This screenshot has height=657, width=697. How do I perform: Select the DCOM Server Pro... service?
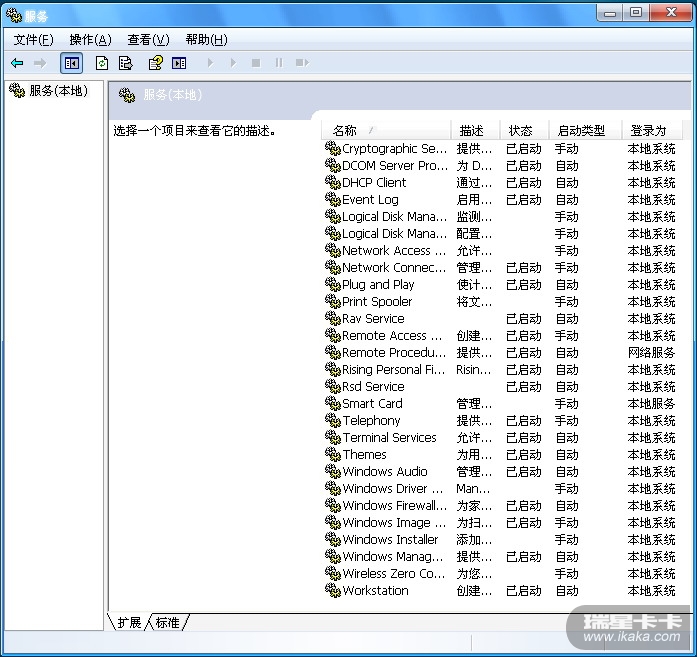point(395,165)
